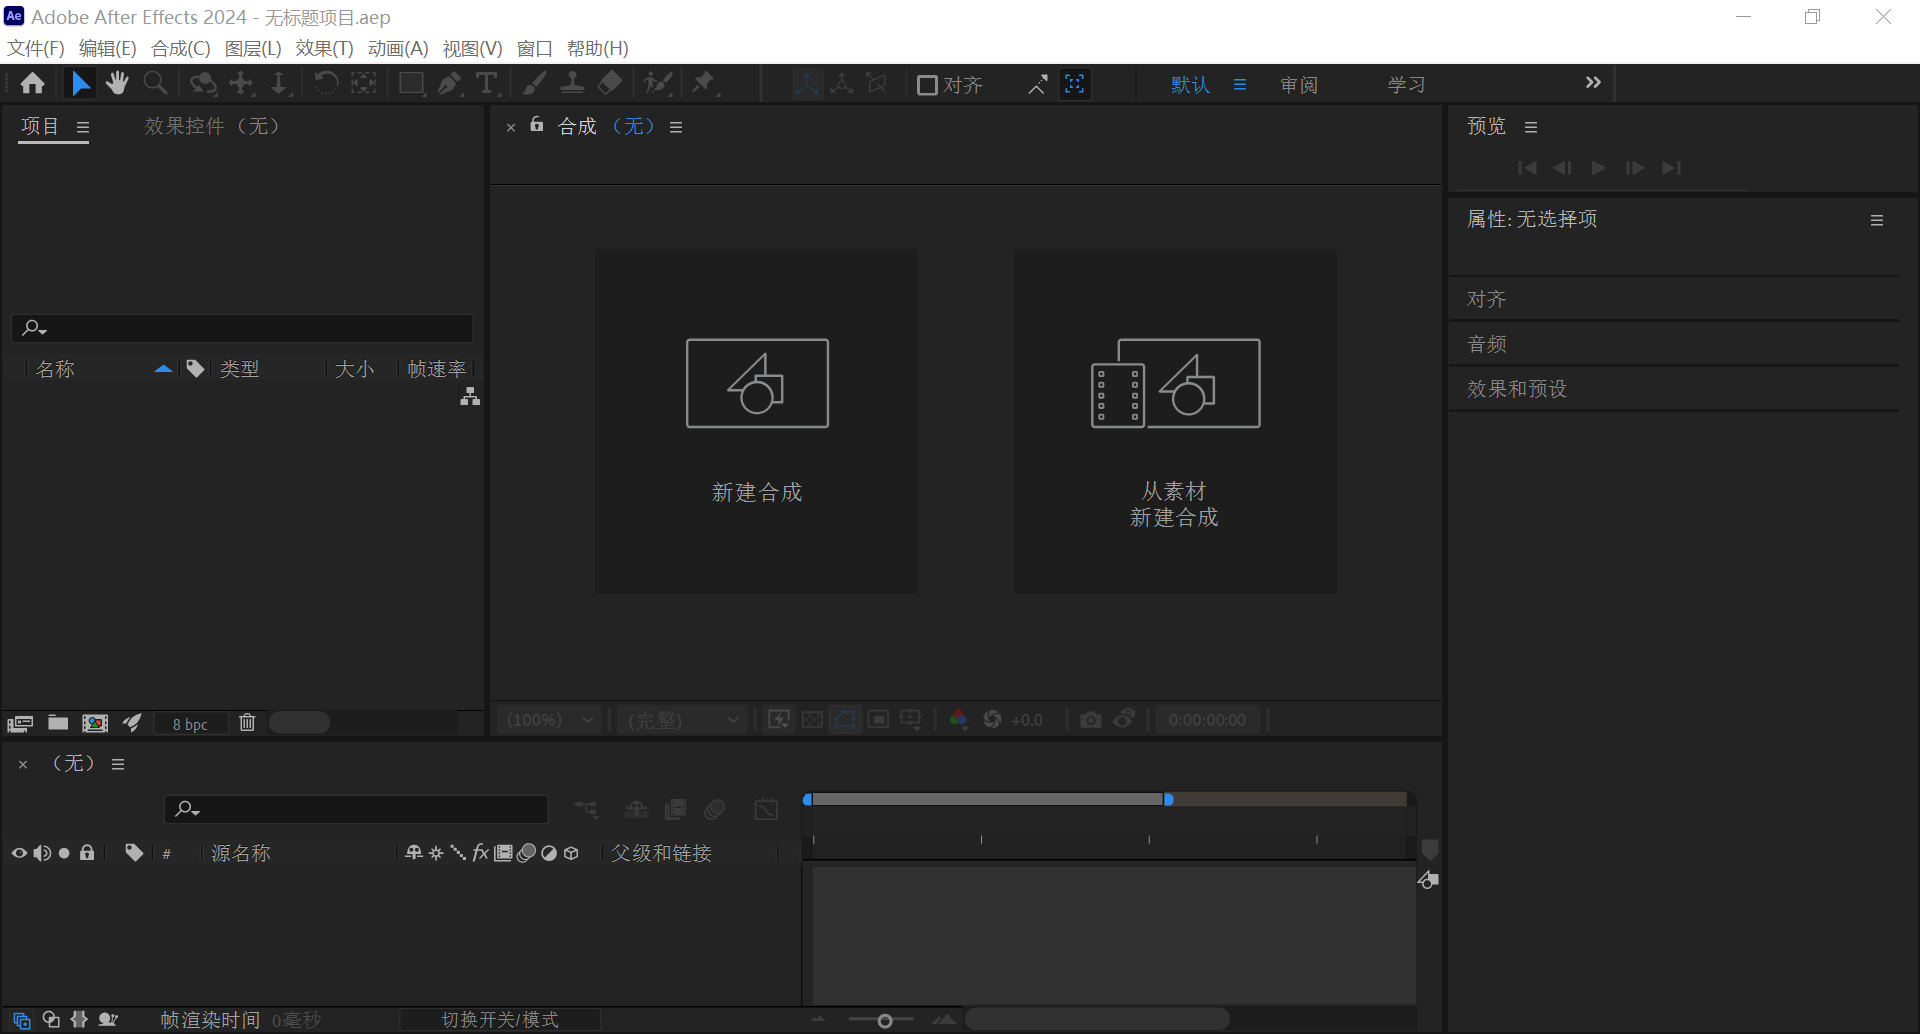Toggle the audio speaker column header
Image resolution: width=1920 pixels, height=1034 pixels.
click(x=42, y=853)
